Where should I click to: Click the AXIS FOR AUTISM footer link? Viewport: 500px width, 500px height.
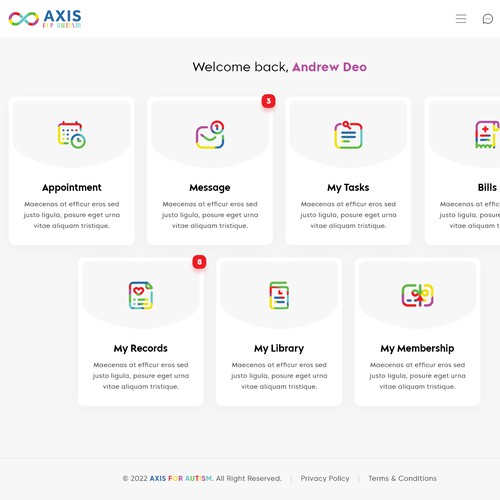pyautogui.click(x=181, y=478)
